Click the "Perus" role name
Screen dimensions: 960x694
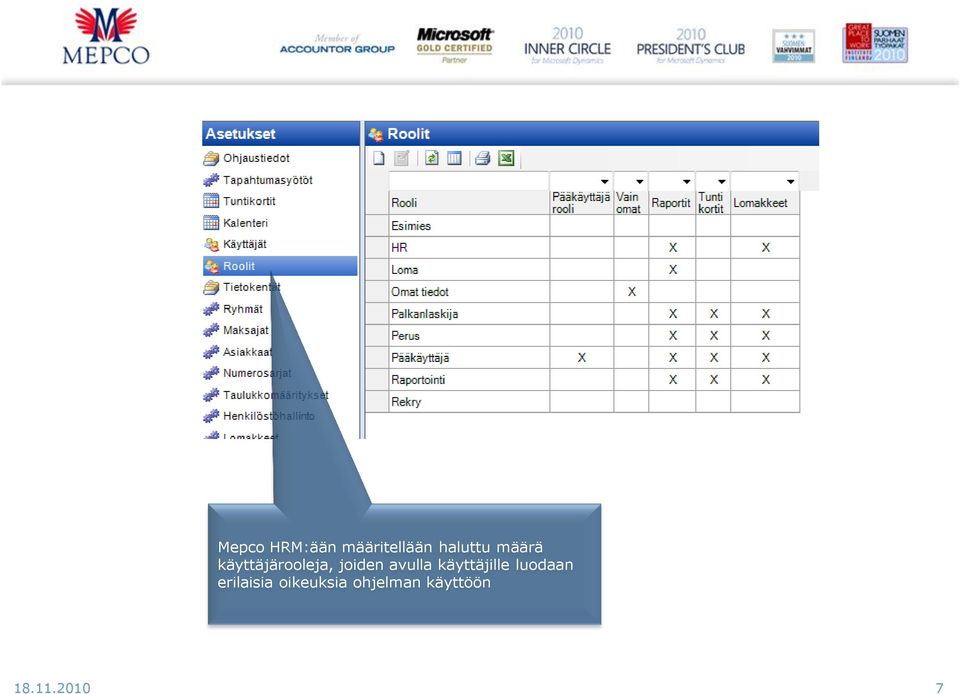(x=405, y=336)
